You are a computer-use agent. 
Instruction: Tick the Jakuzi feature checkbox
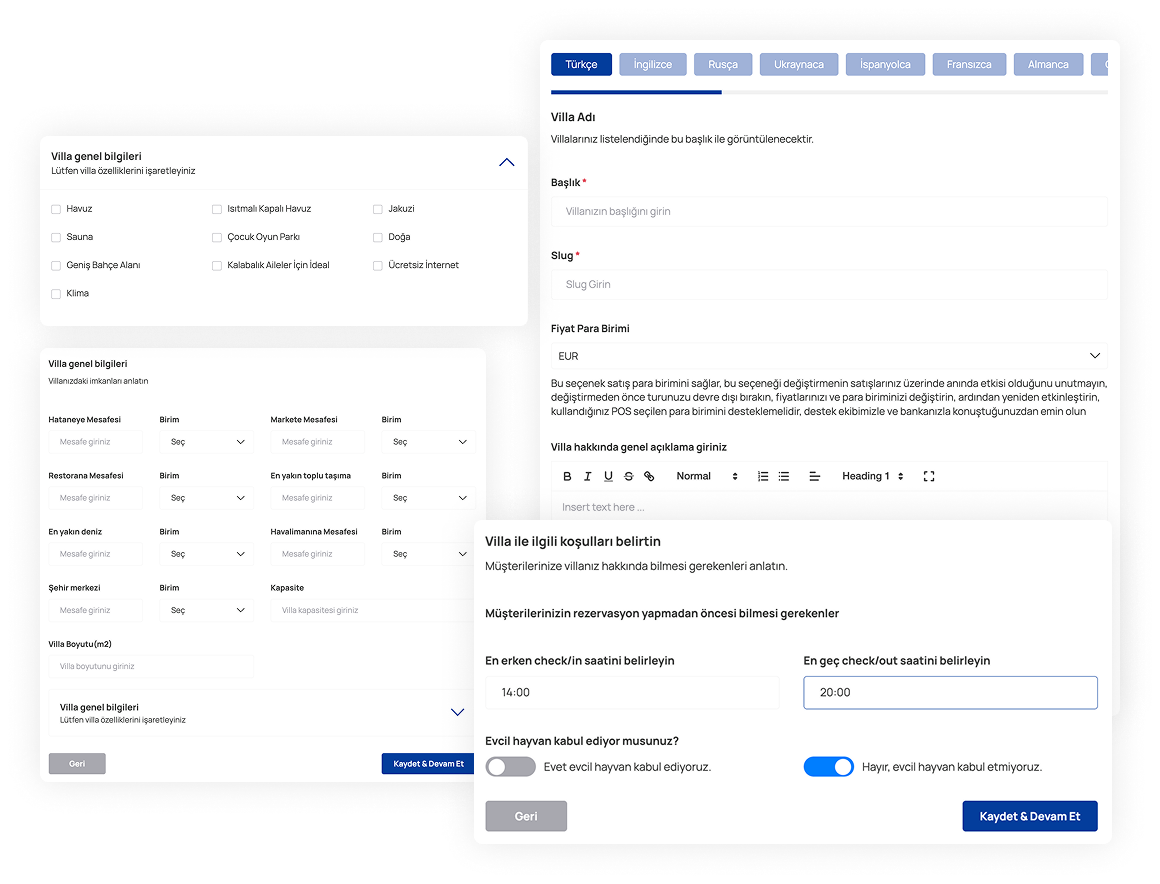pos(378,209)
